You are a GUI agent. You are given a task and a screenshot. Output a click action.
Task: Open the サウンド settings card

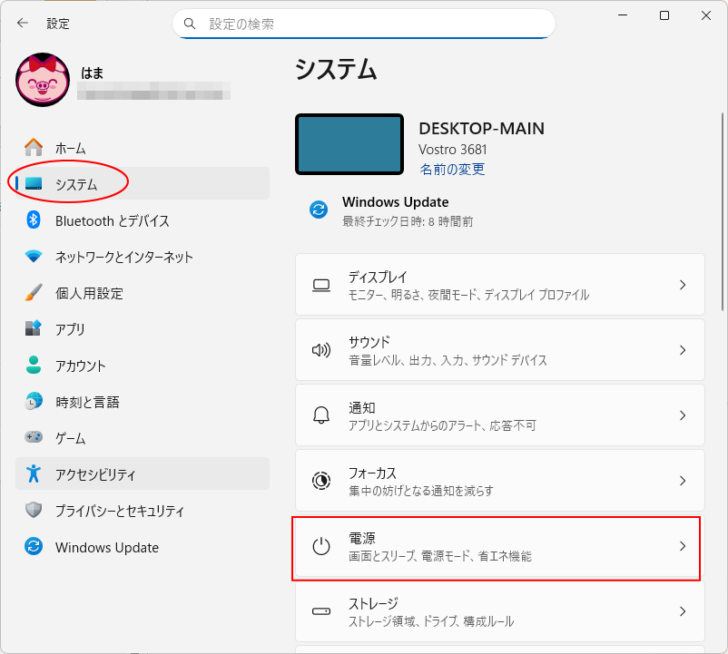pyautogui.click(x=500, y=350)
